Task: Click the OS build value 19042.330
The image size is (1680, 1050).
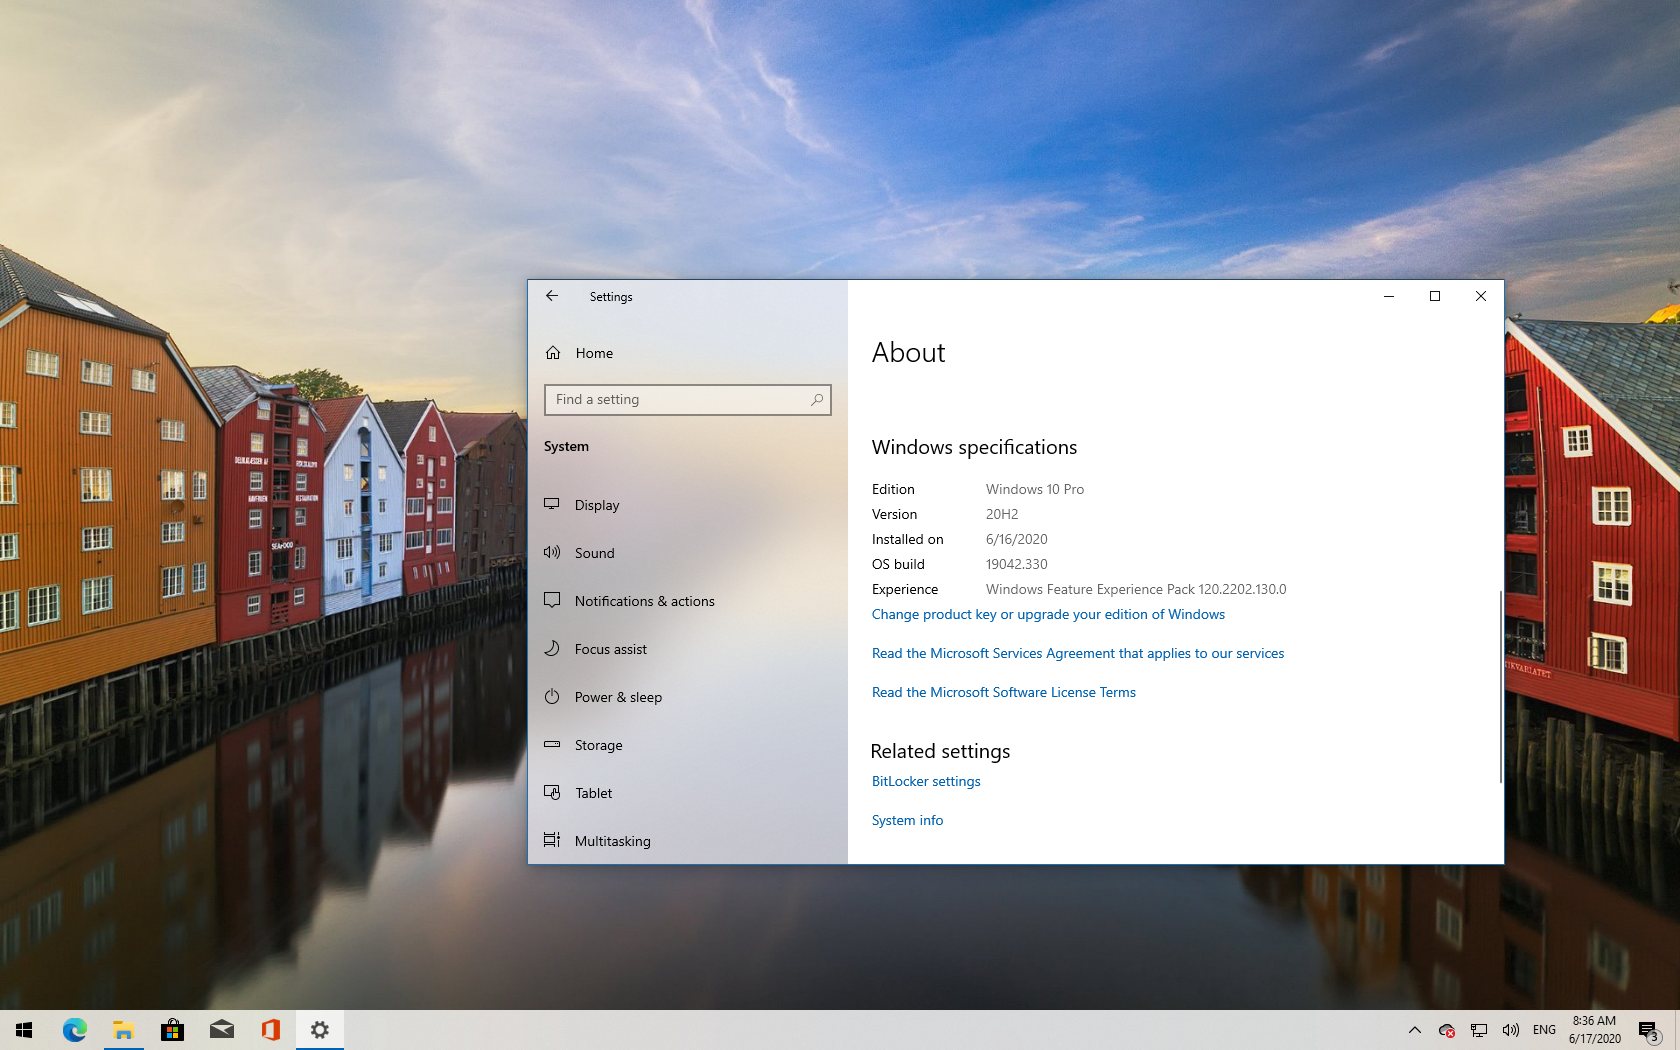Action: (x=1017, y=564)
